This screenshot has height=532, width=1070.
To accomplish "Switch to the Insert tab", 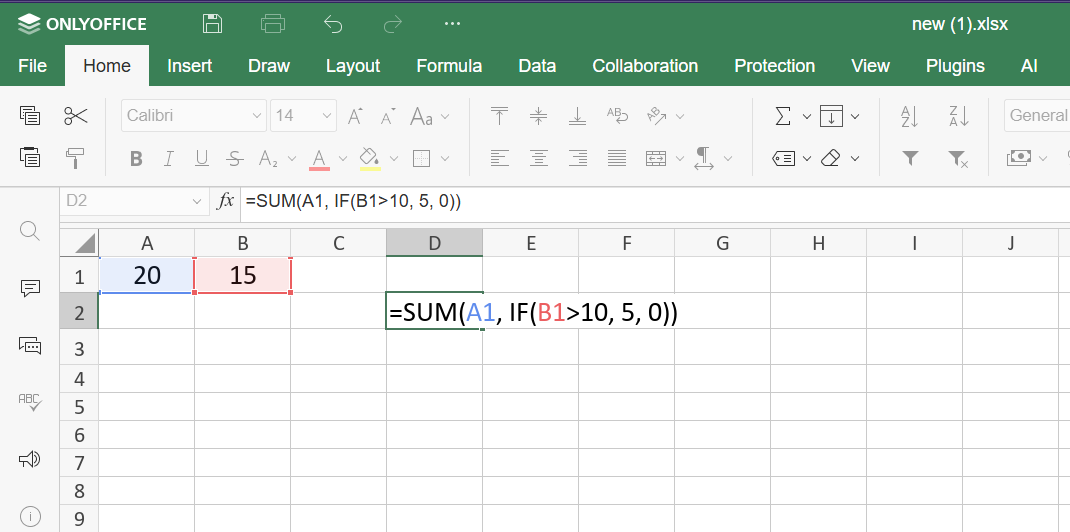I will click(190, 65).
